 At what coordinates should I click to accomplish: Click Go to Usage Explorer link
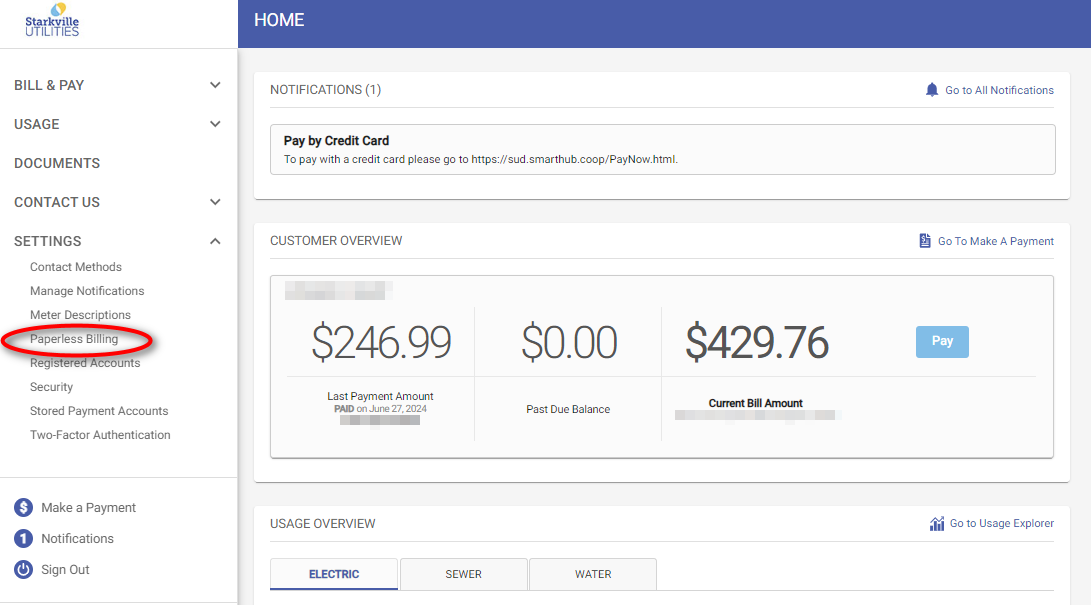(x=1002, y=523)
